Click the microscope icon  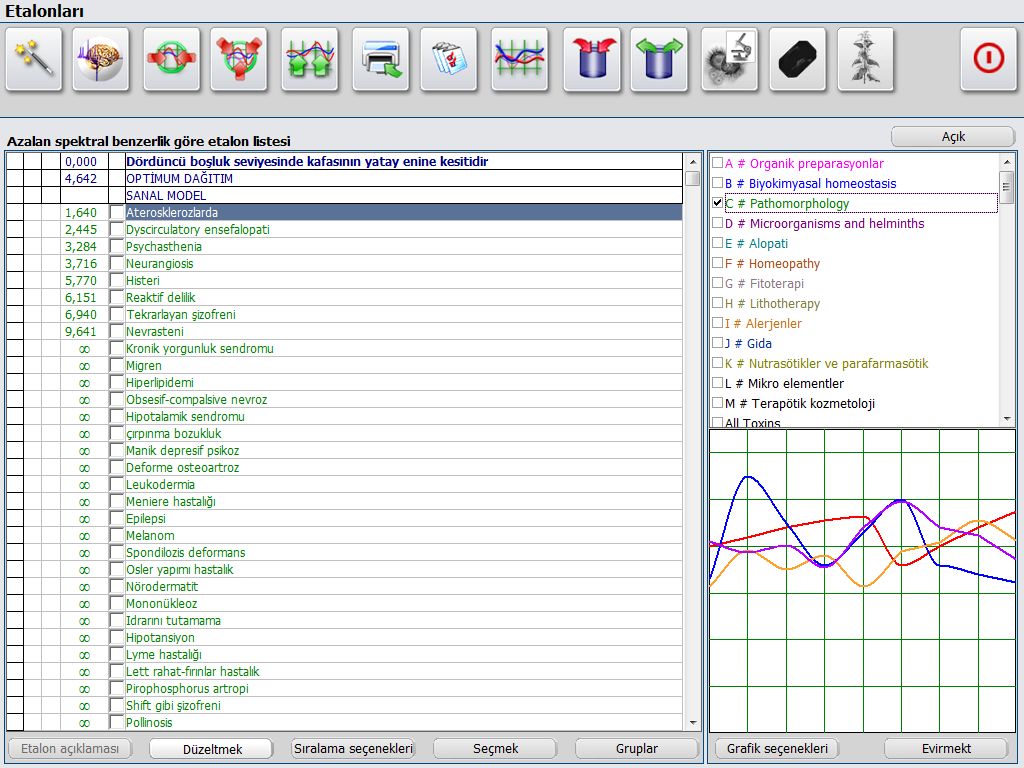729,59
